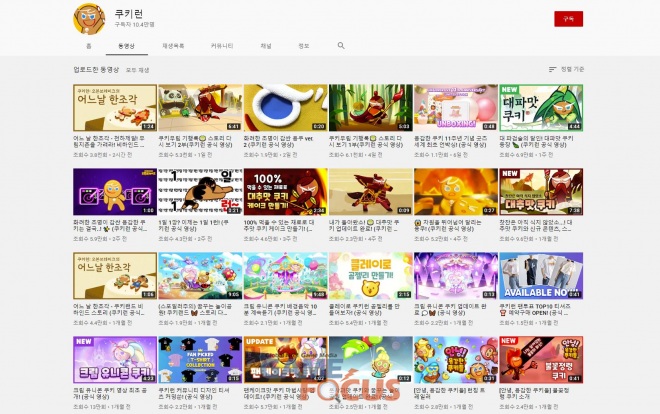
Task: Click the 쿠키런 channel name
Action: [129, 14]
